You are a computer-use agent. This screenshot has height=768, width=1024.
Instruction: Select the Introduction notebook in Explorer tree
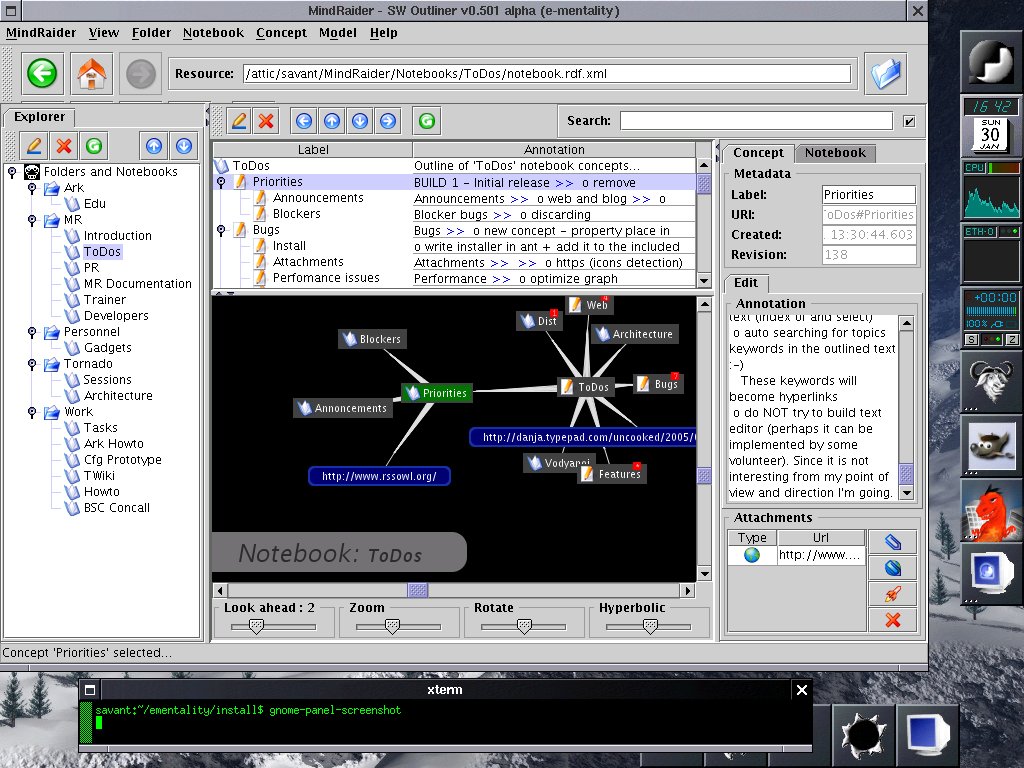(117, 236)
